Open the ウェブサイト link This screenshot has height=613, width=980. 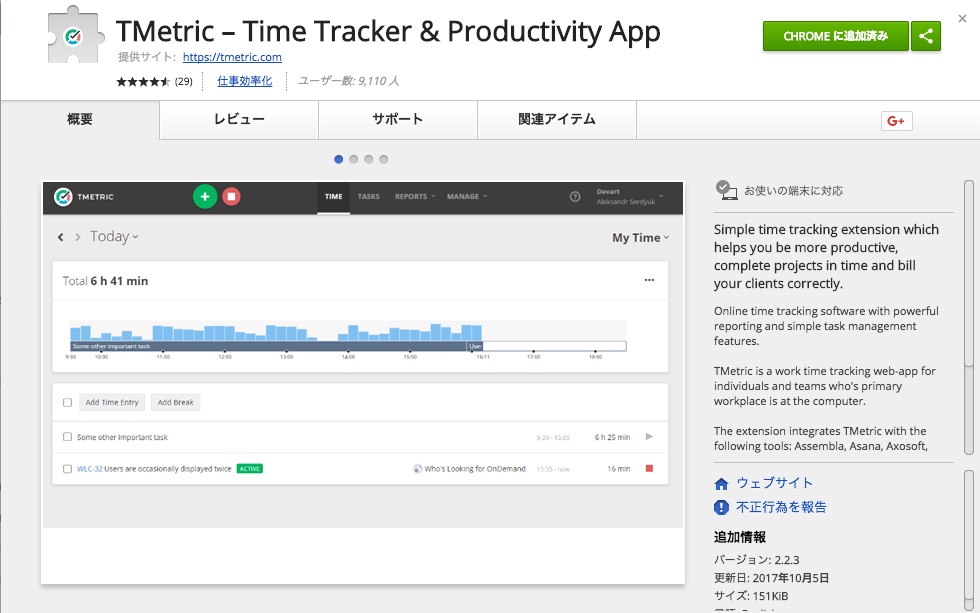pos(774,483)
